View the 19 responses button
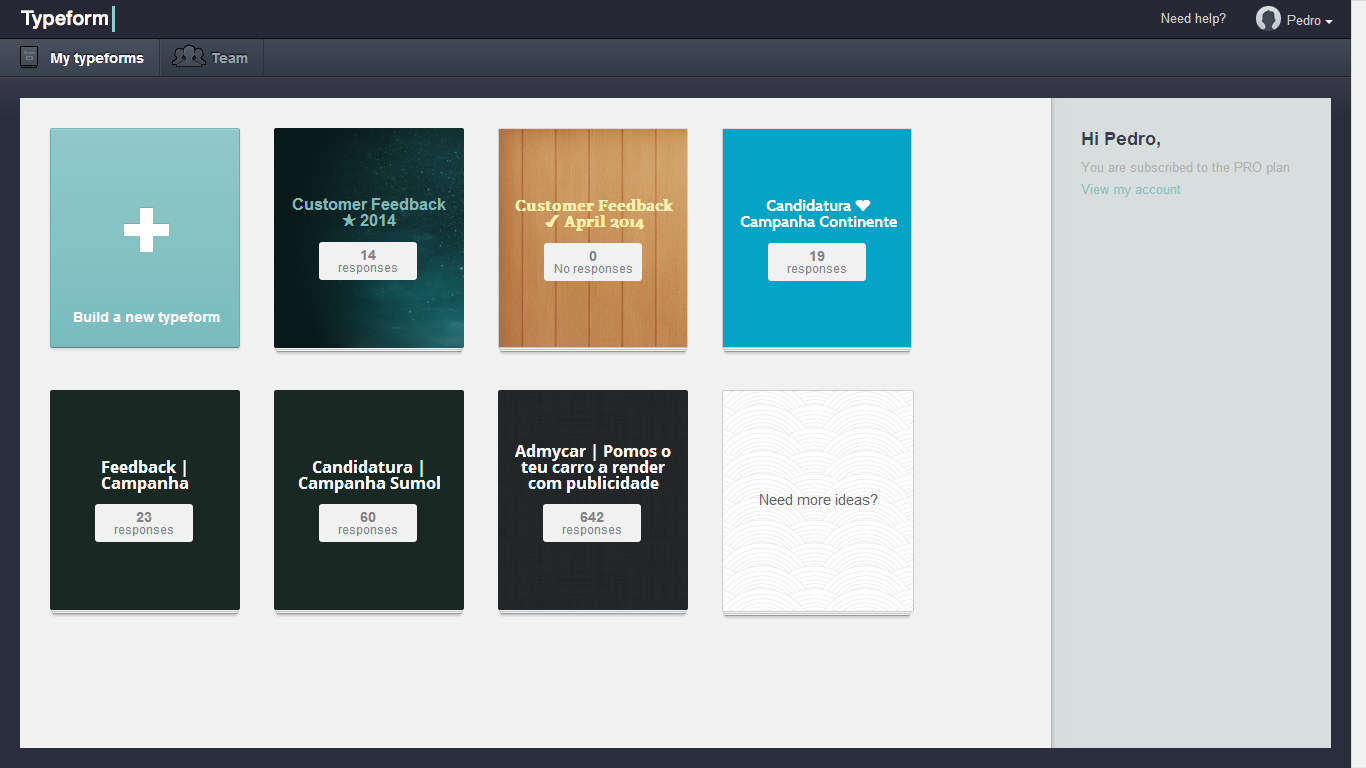The width and height of the screenshot is (1366, 768). [817, 262]
